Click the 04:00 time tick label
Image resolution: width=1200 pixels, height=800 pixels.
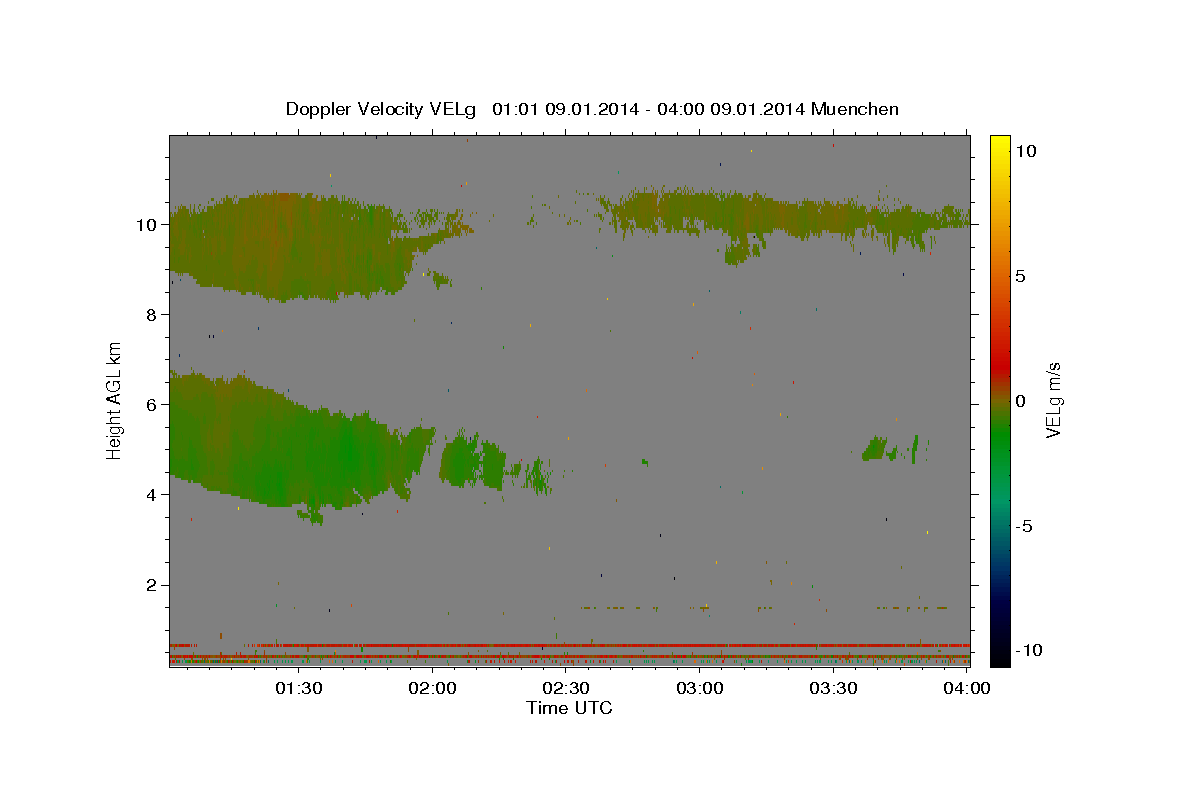point(968,688)
